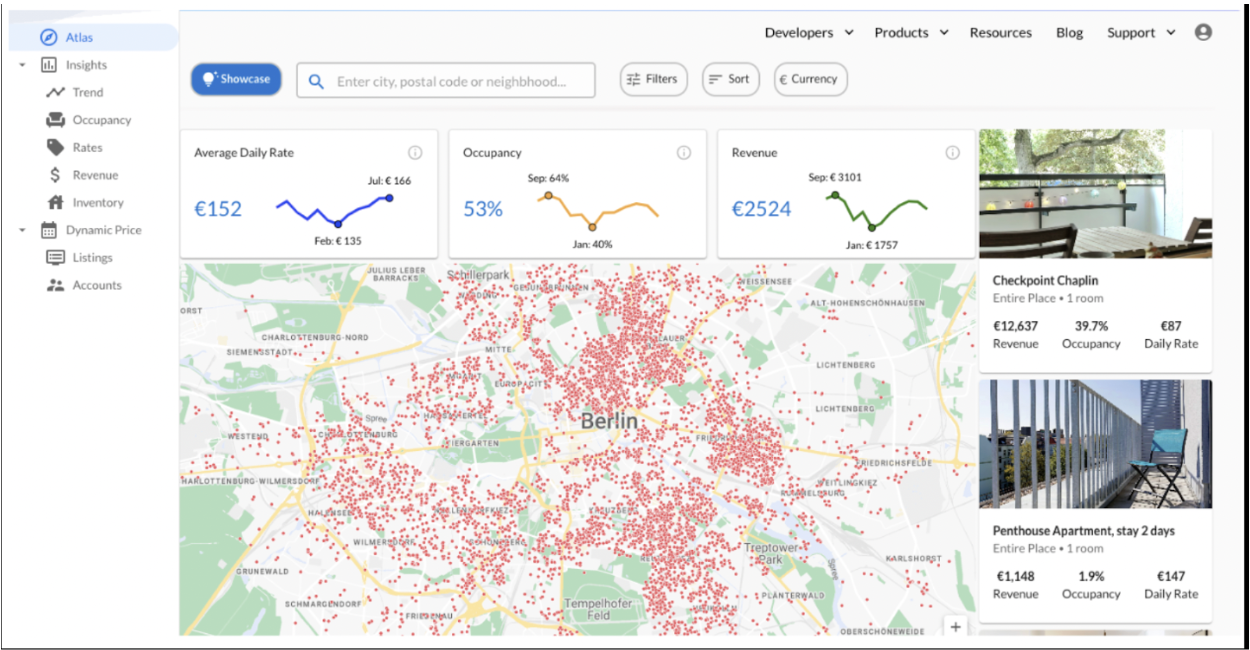Screen dimensions: 1250x650
Task: Click the Accounts people icon
Action: click(55, 284)
